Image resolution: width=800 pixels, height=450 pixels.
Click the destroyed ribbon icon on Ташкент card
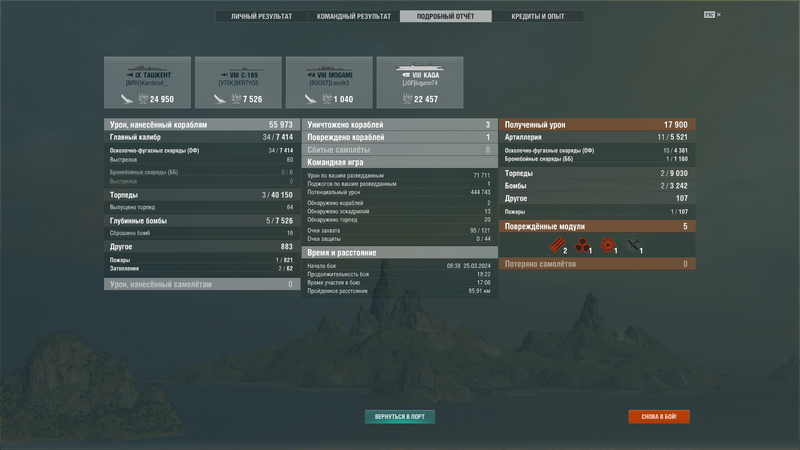(125, 98)
